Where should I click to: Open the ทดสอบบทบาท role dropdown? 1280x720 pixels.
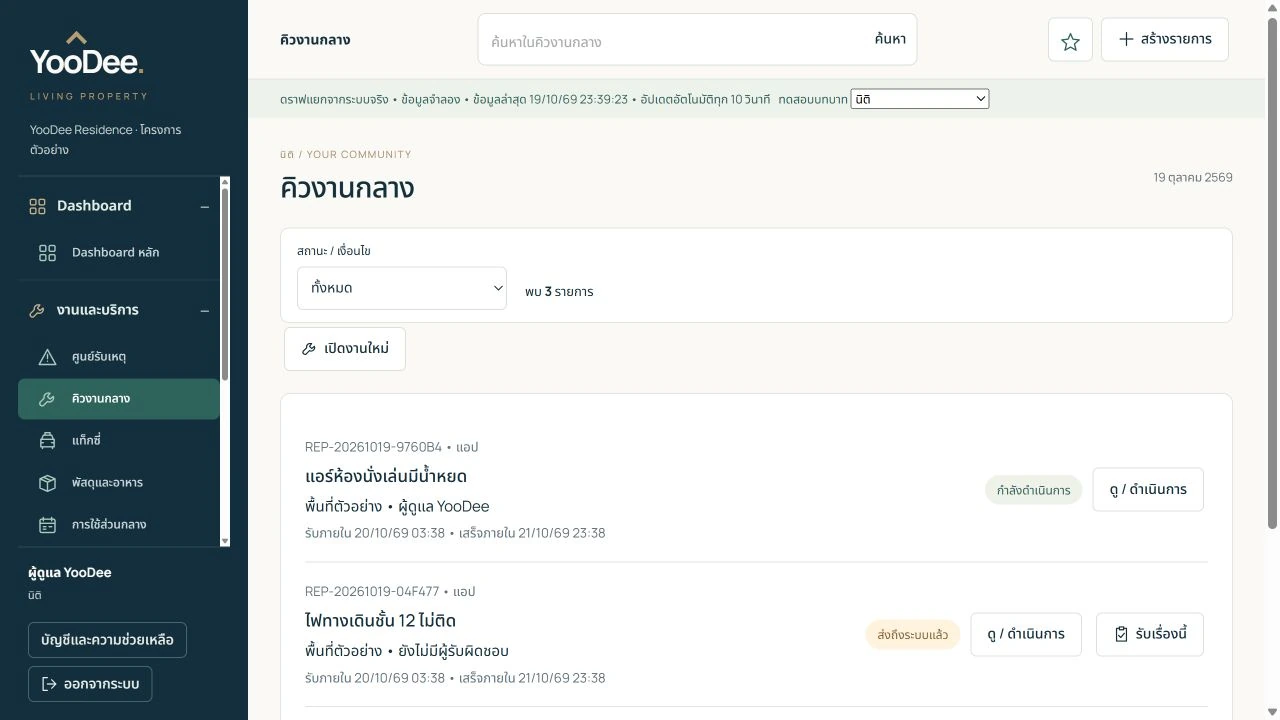point(919,99)
